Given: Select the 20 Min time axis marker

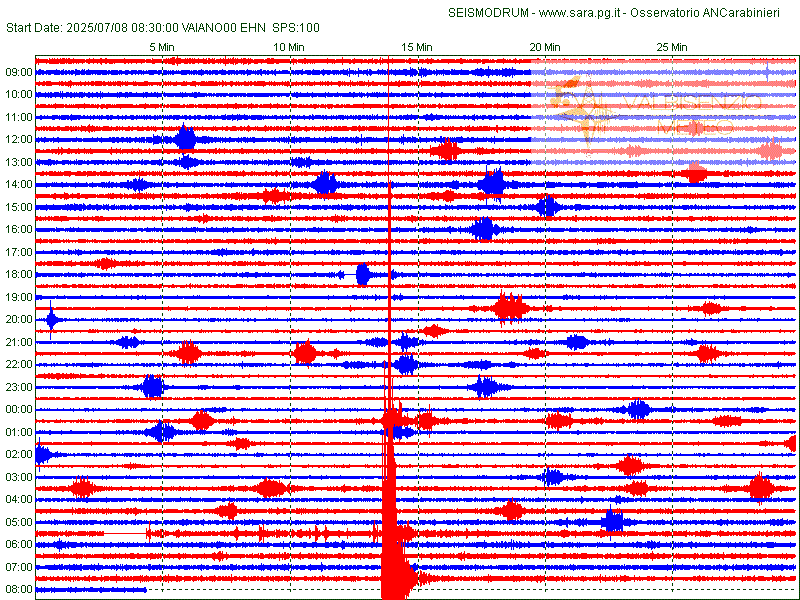Looking at the screenshot, I should (x=544, y=47).
